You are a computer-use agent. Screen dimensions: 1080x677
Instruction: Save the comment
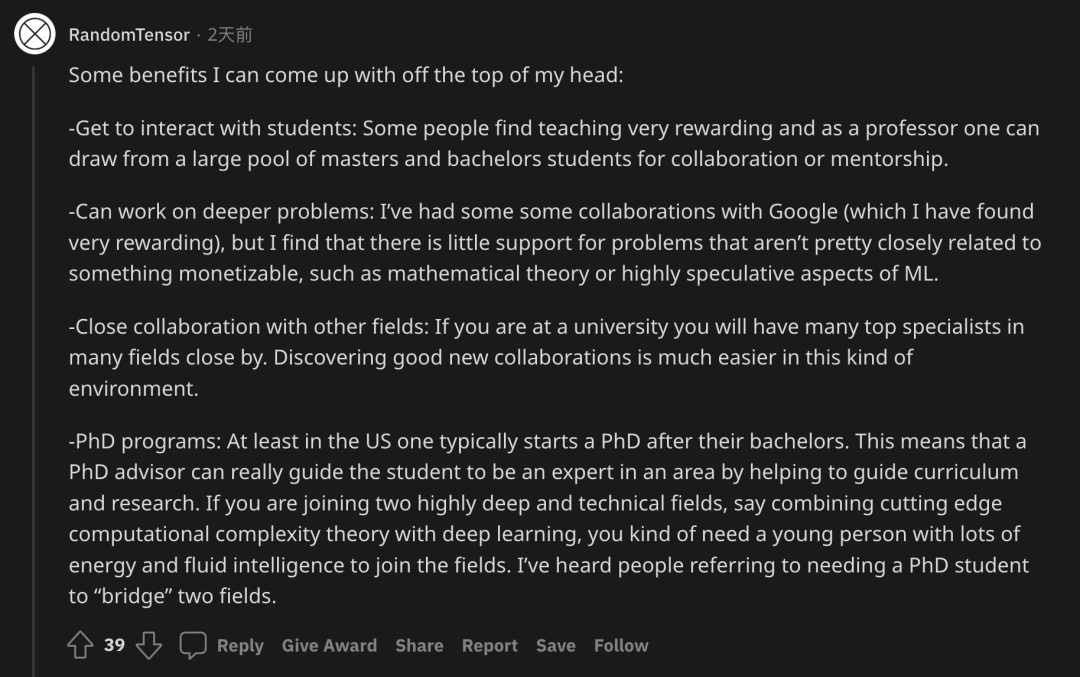click(555, 646)
